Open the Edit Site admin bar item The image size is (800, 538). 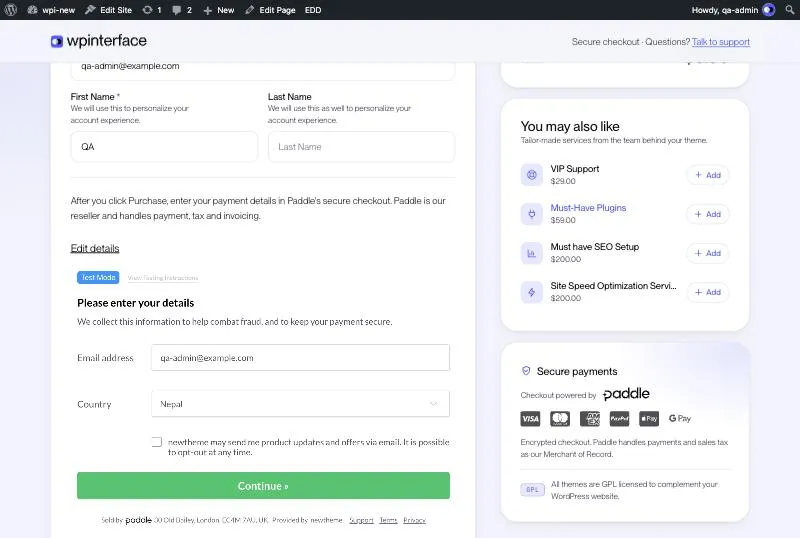pos(109,10)
